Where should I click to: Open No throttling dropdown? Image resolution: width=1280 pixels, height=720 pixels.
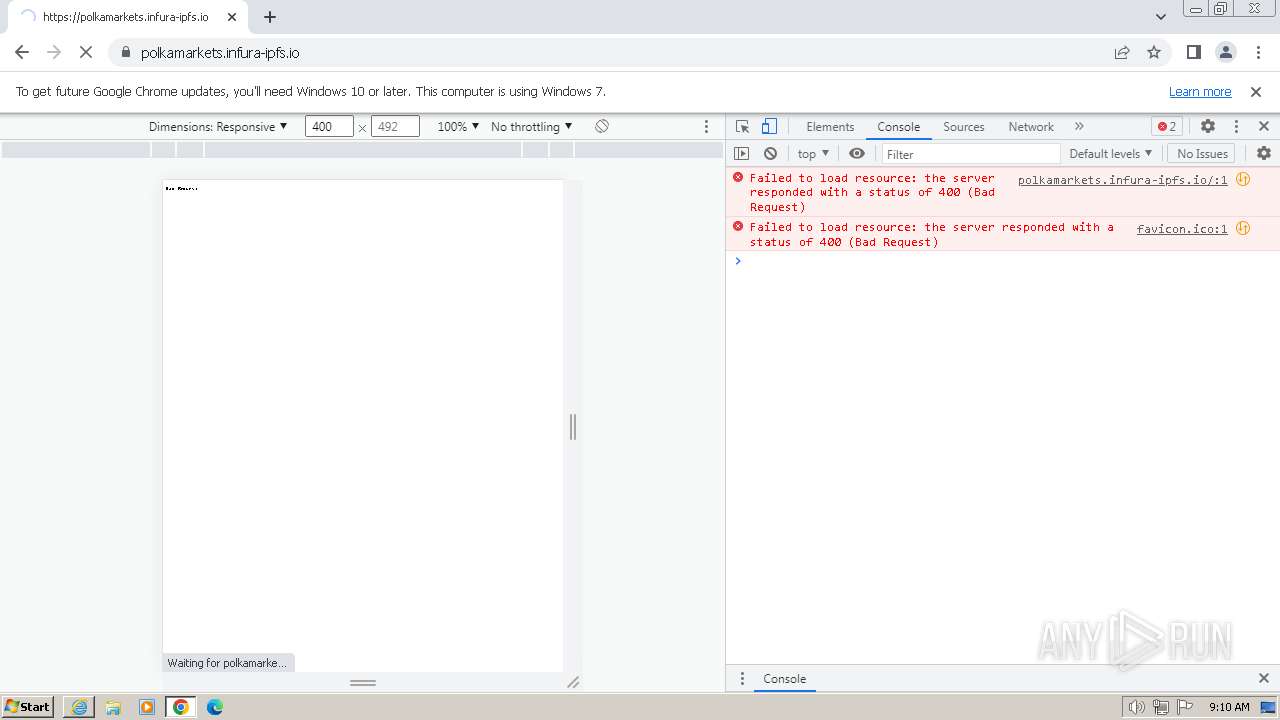pyautogui.click(x=531, y=126)
